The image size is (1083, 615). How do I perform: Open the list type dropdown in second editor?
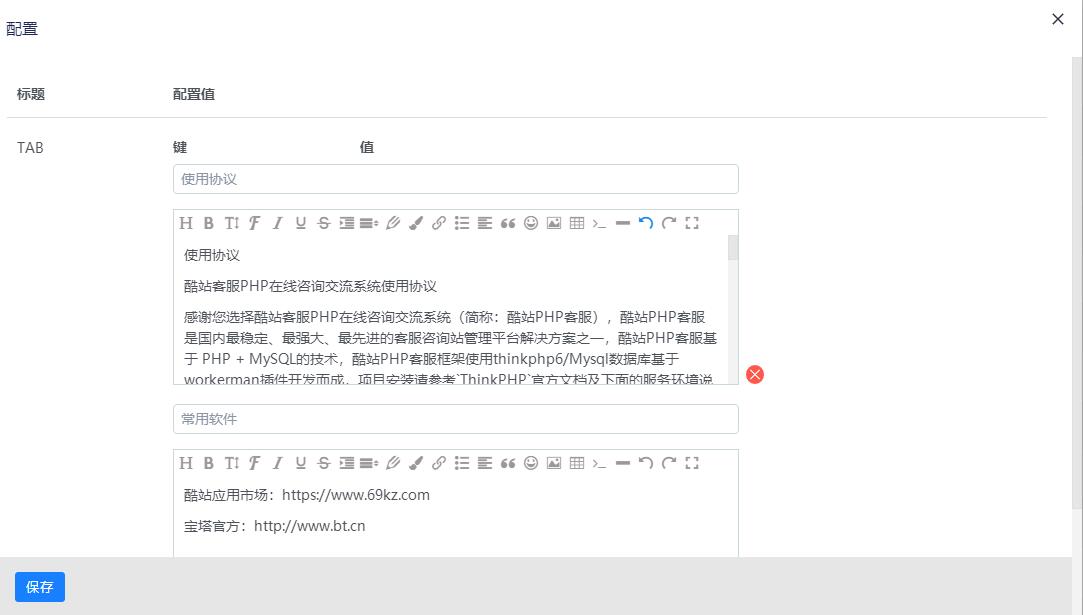(x=462, y=463)
